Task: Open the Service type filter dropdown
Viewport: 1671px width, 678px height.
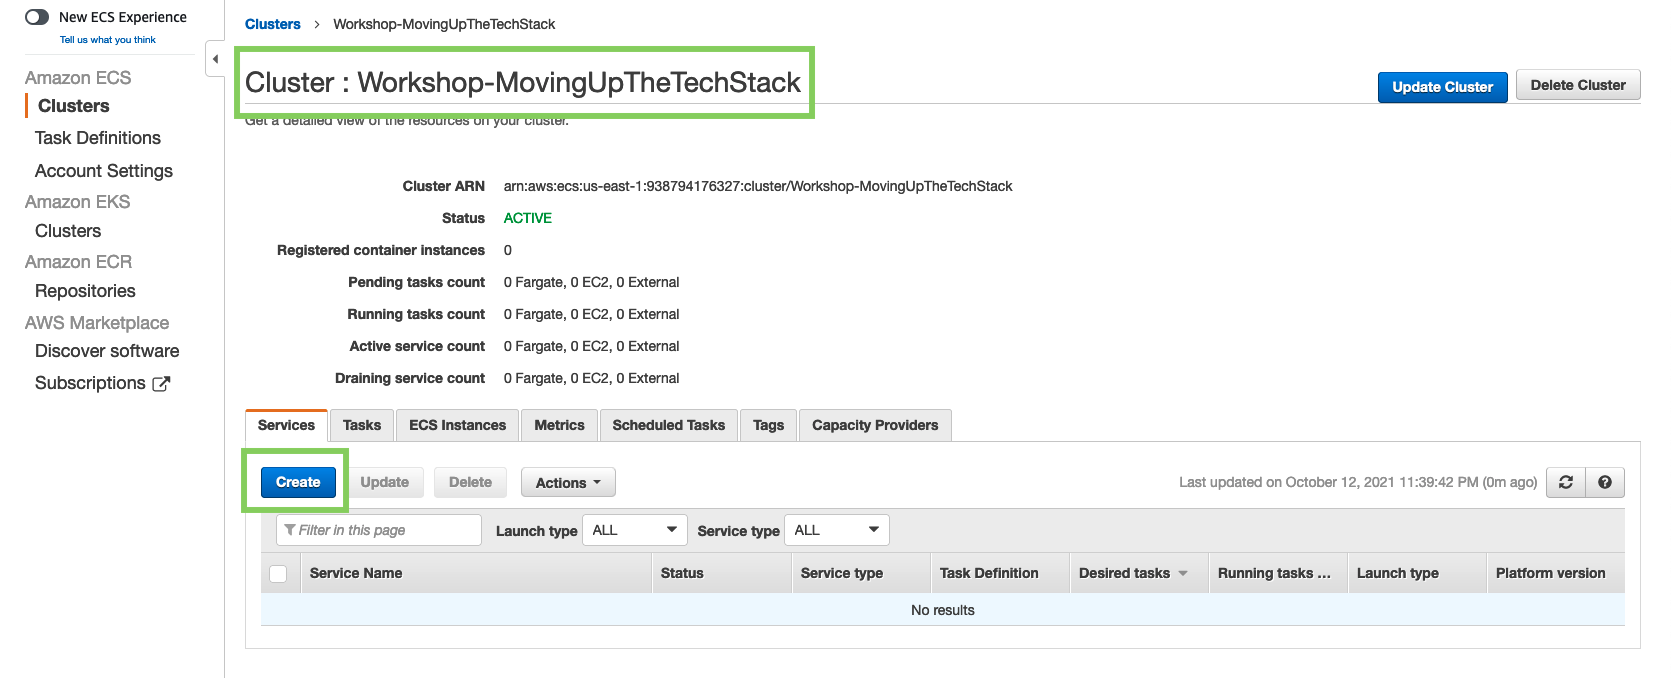Action: [837, 530]
